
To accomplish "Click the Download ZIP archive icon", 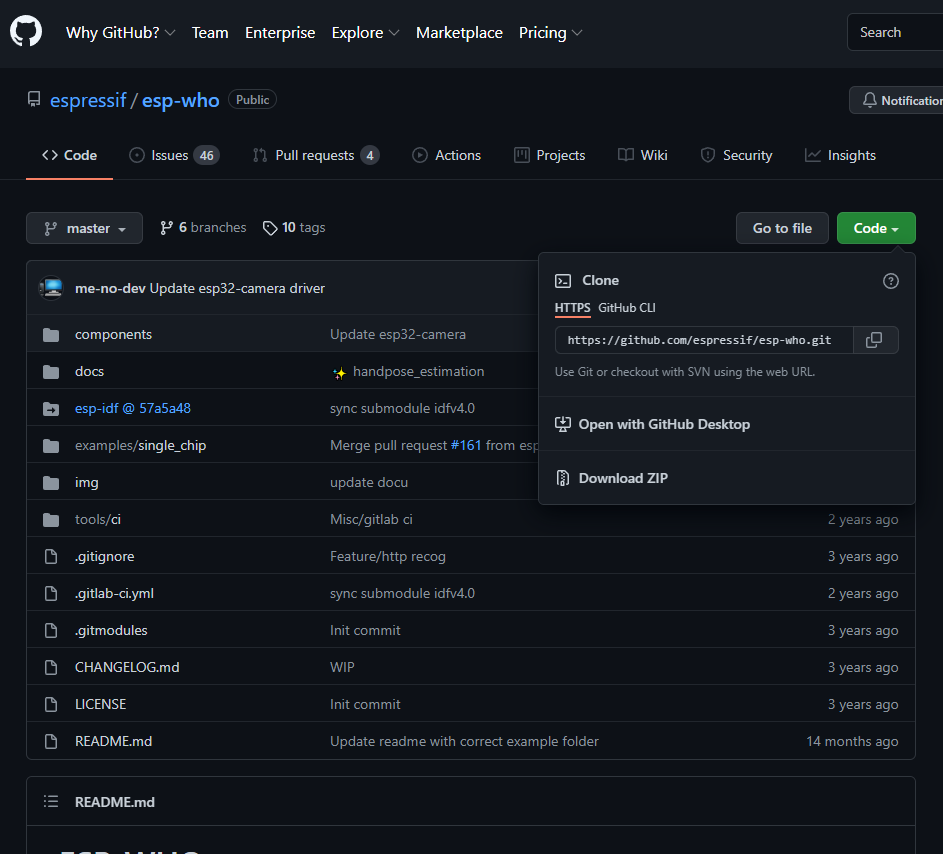I will [x=563, y=478].
